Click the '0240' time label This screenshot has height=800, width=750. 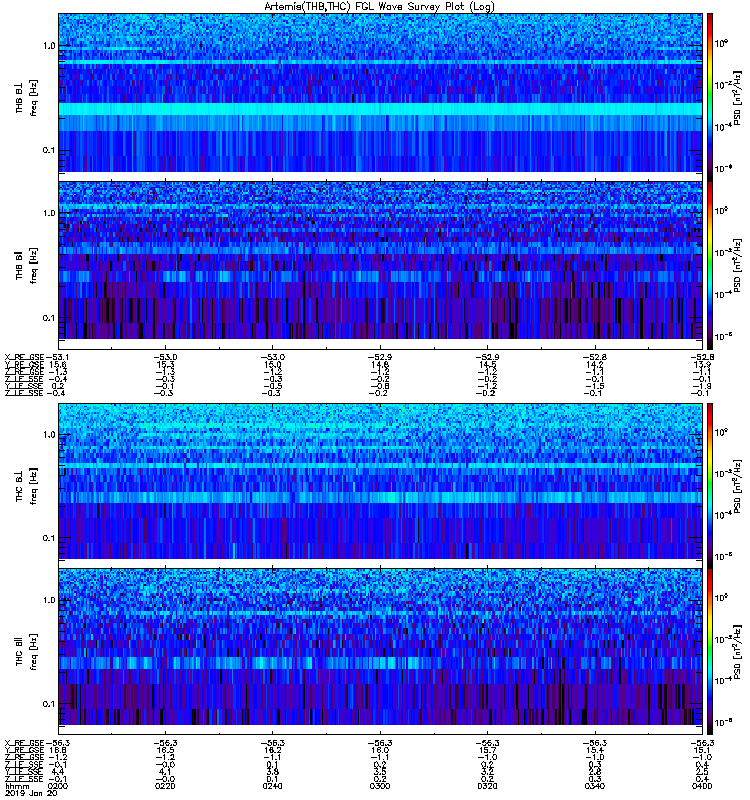pos(272,786)
